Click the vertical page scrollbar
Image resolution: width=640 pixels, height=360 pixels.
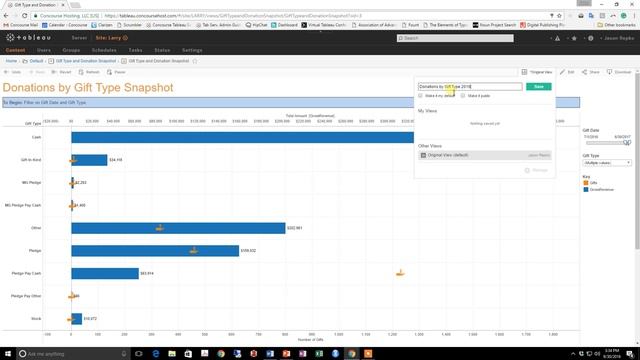(x=637, y=161)
